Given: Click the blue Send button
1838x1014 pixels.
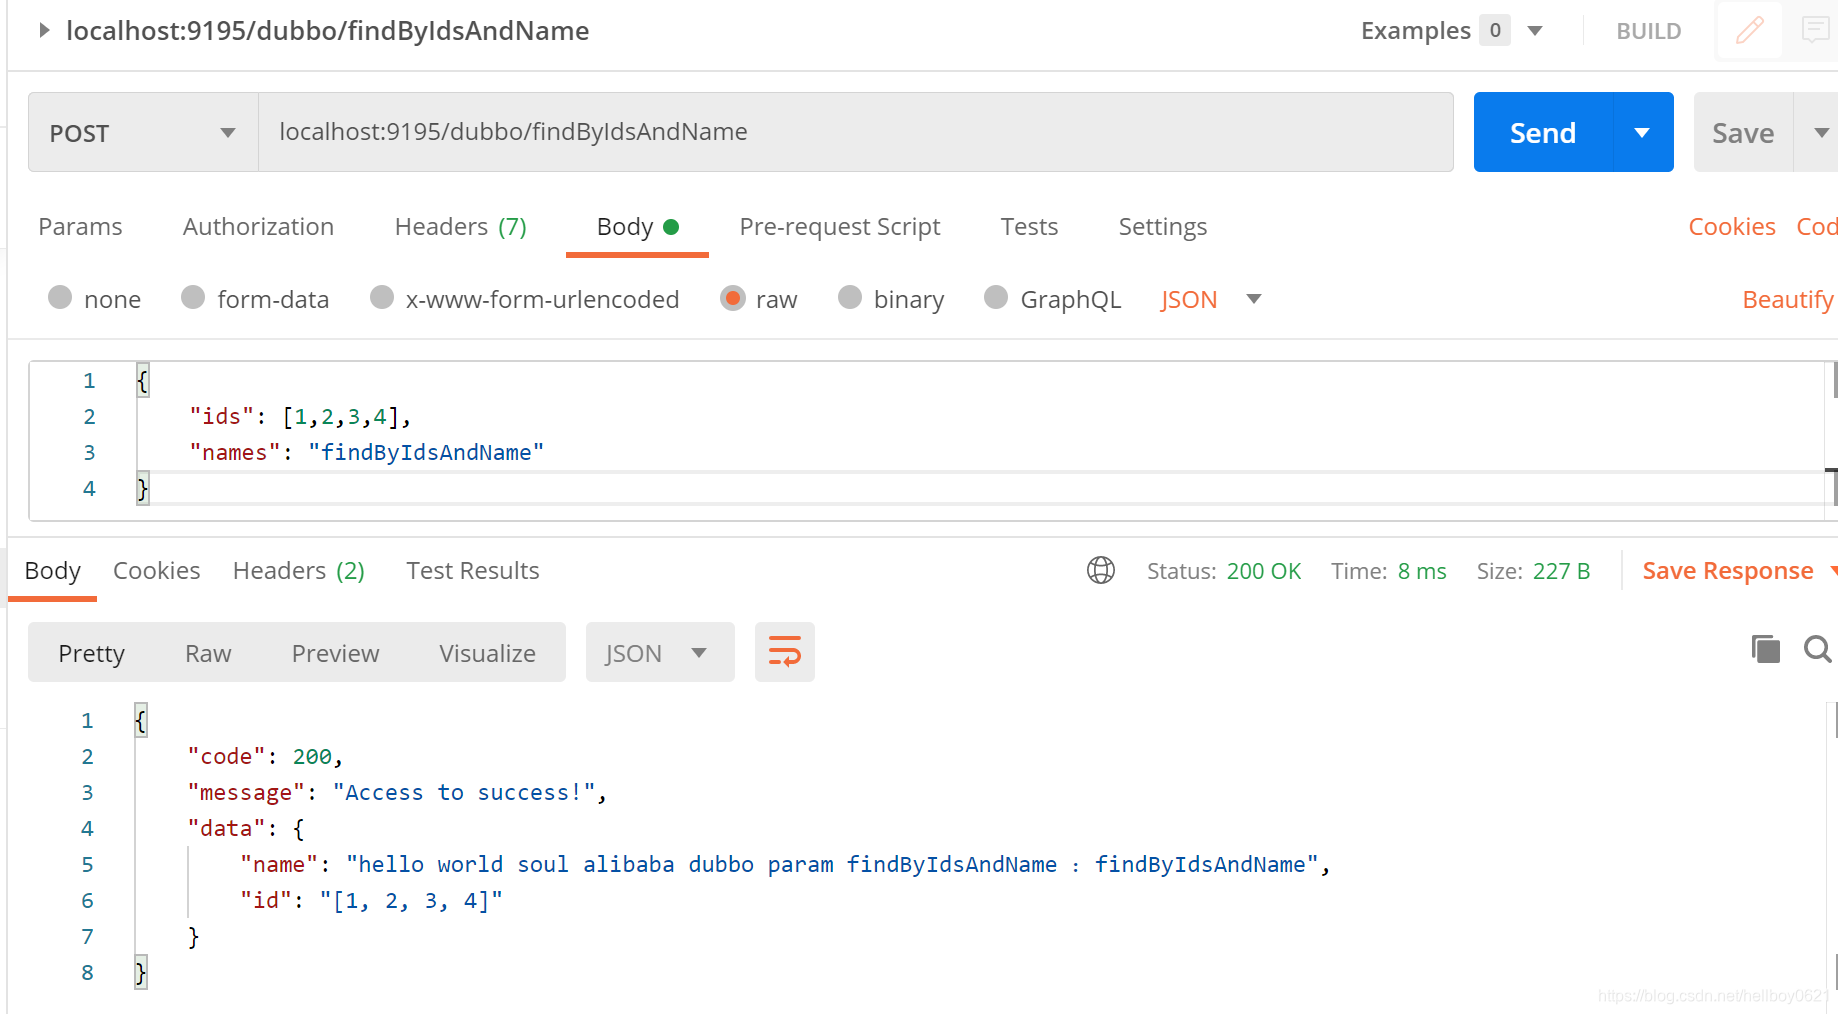Looking at the screenshot, I should click(x=1543, y=132).
